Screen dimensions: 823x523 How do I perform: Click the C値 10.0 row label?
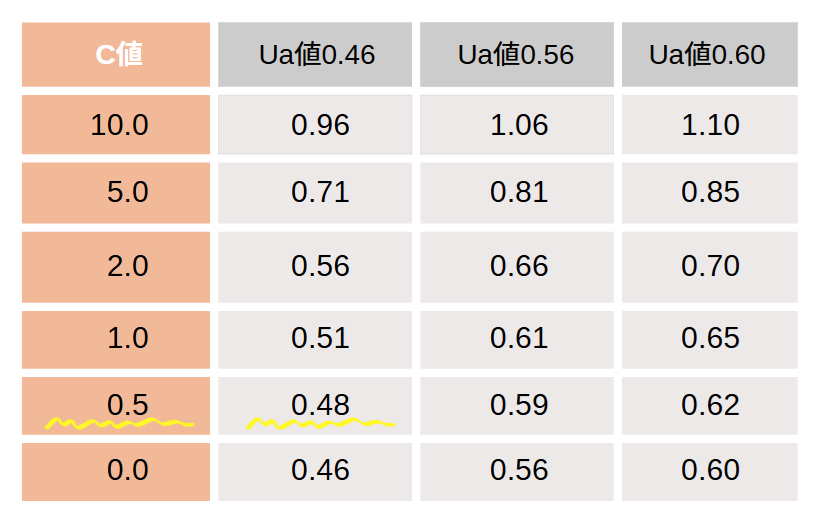click(x=118, y=125)
